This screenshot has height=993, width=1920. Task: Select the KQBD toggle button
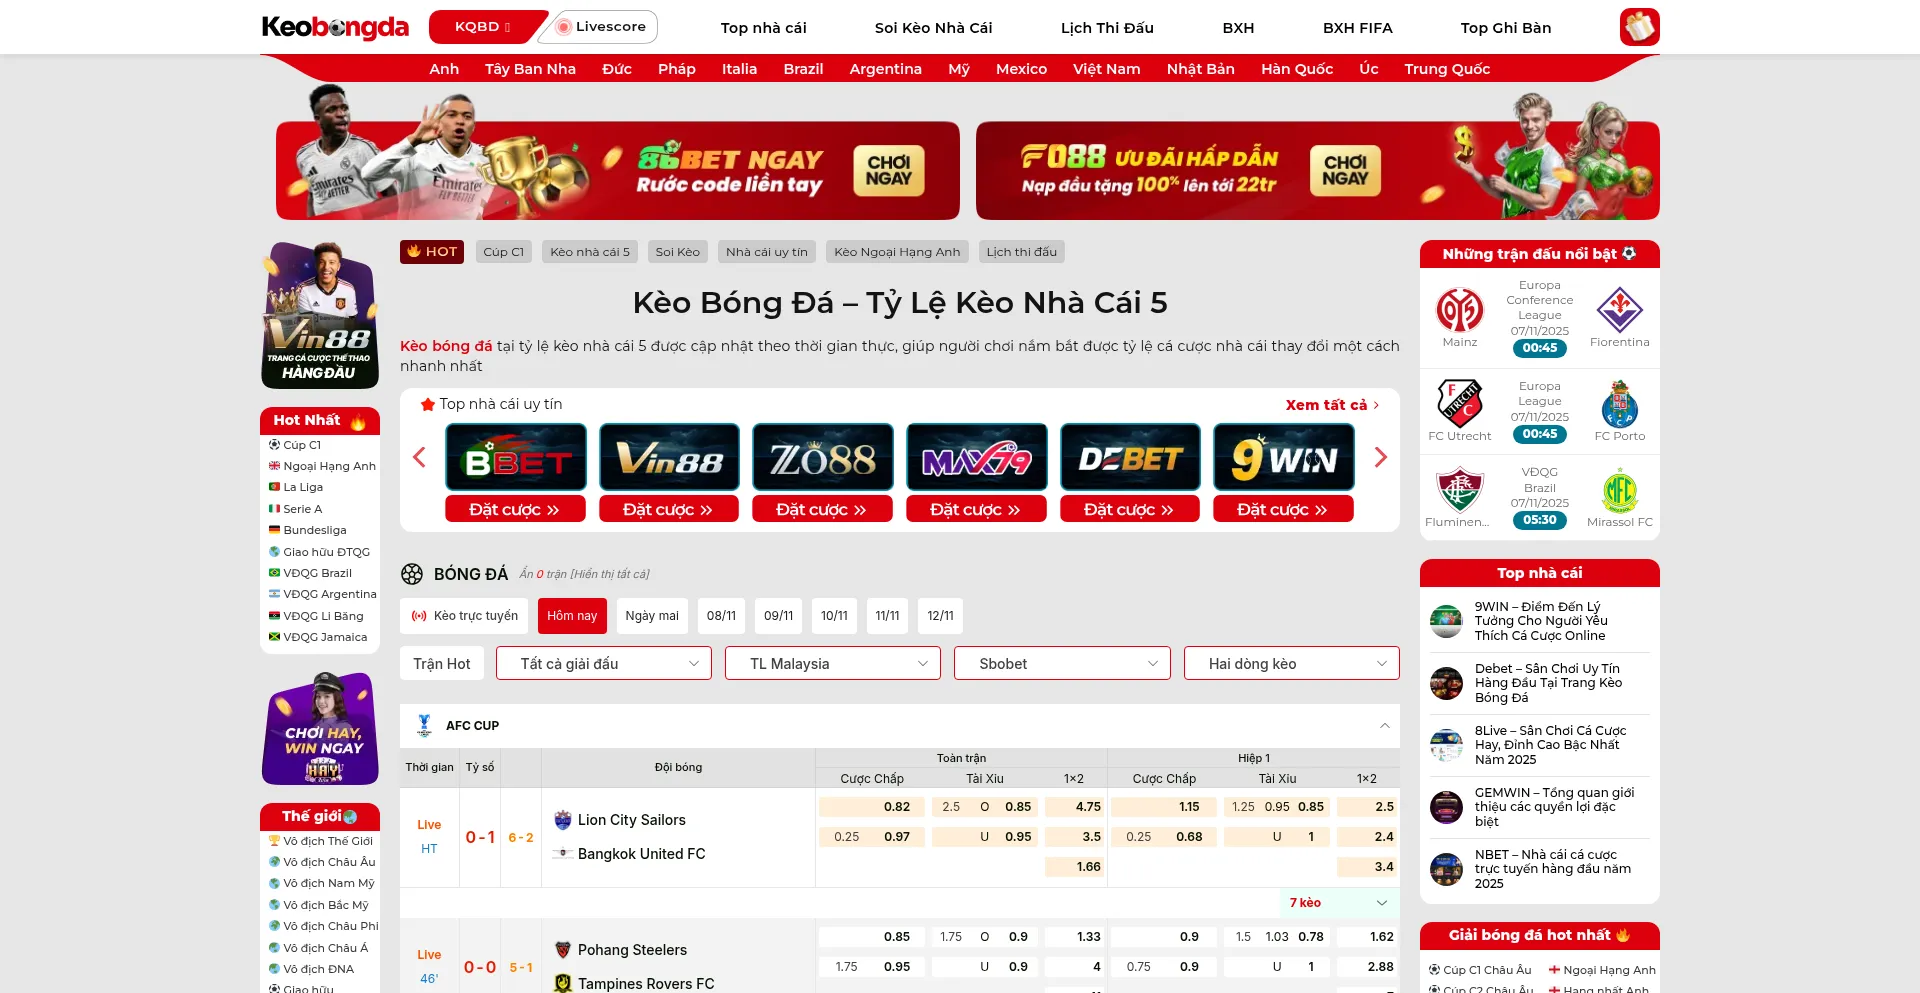tap(483, 27)
